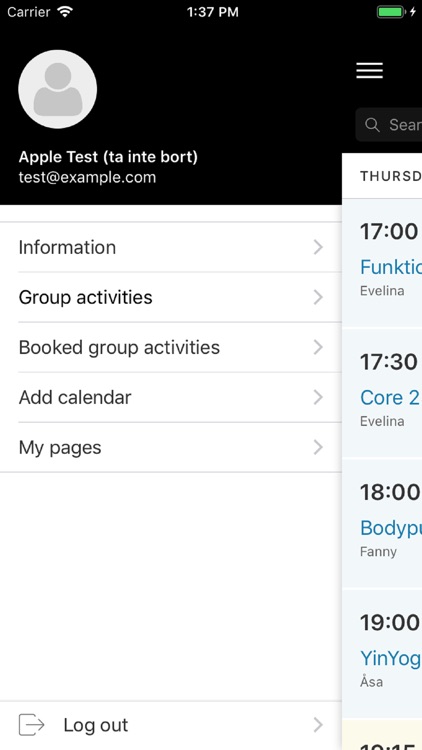Select Group activities menu entry

click(171, 298)
